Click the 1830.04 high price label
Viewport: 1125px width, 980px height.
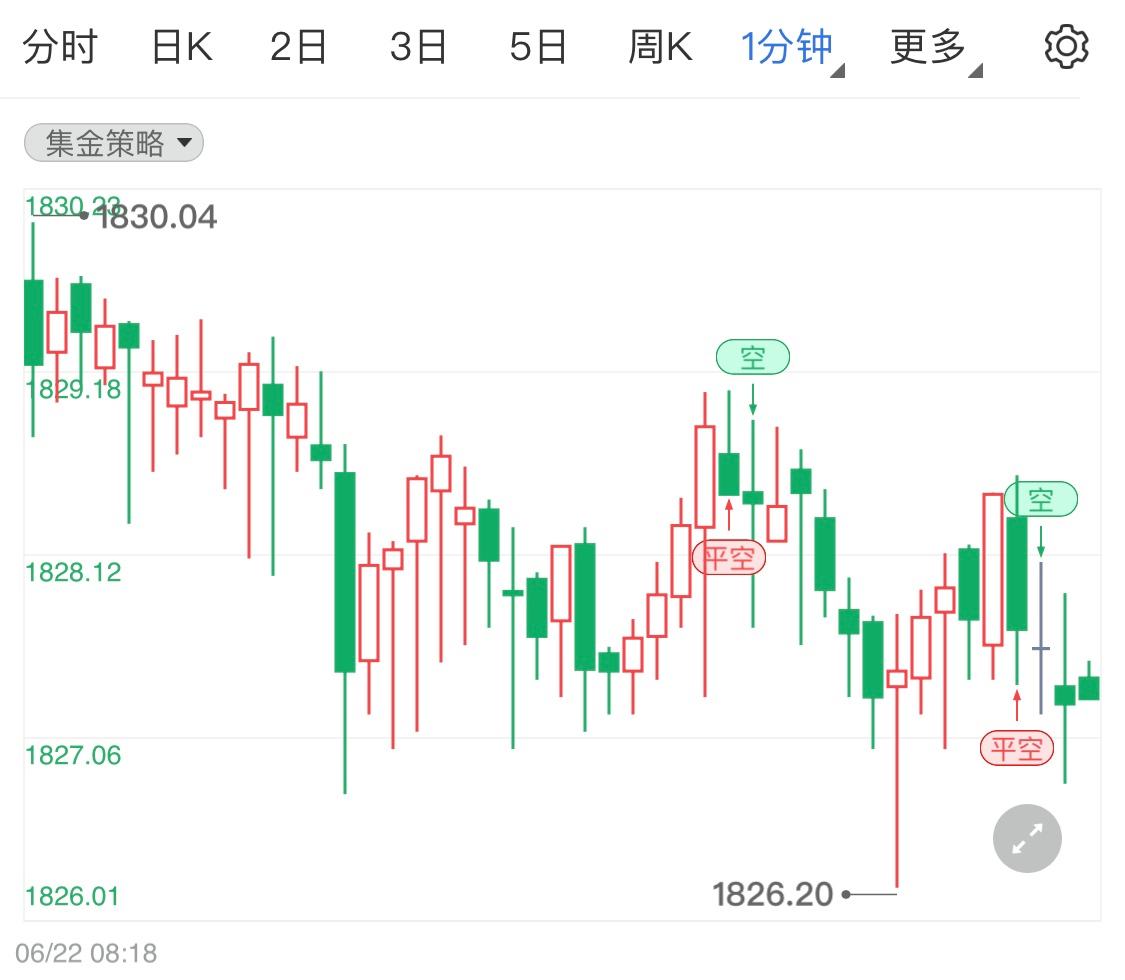coord(160,216)
